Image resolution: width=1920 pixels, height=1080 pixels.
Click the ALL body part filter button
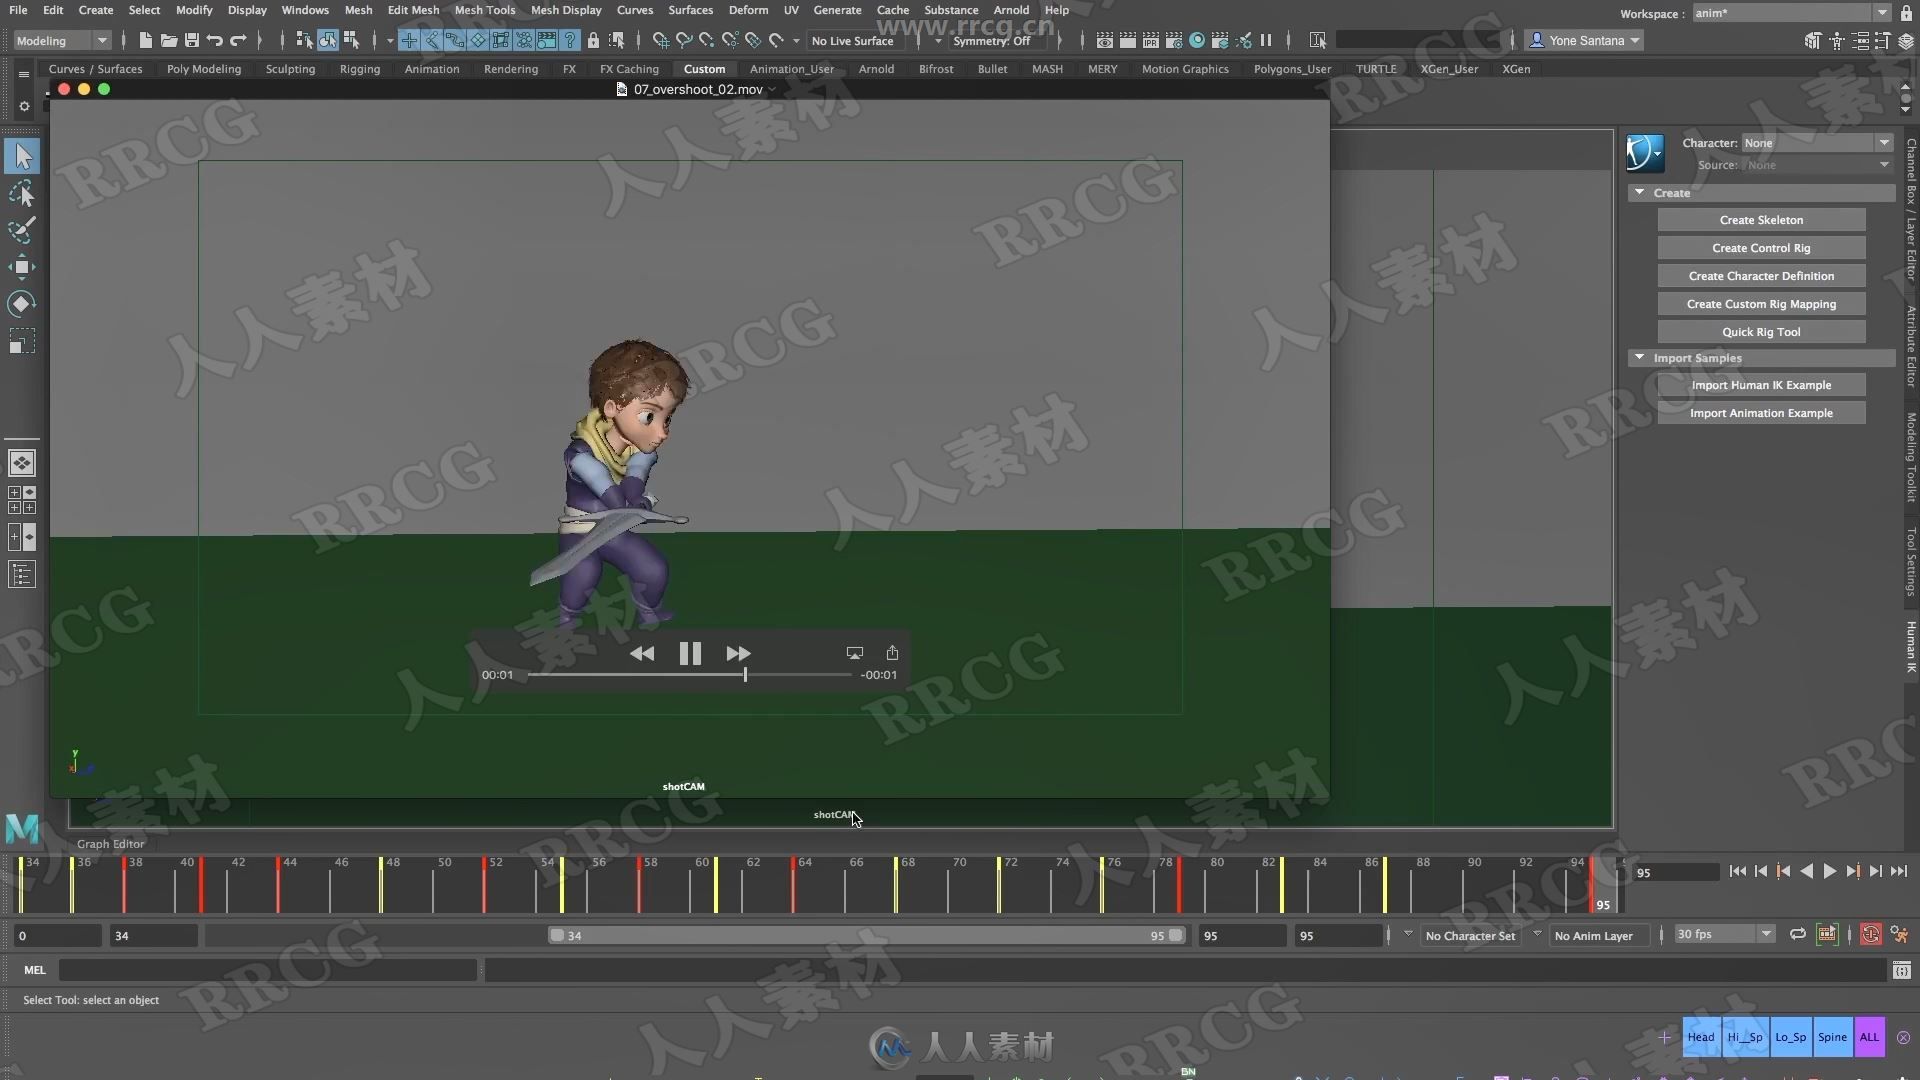(x=1870, y=1036)
